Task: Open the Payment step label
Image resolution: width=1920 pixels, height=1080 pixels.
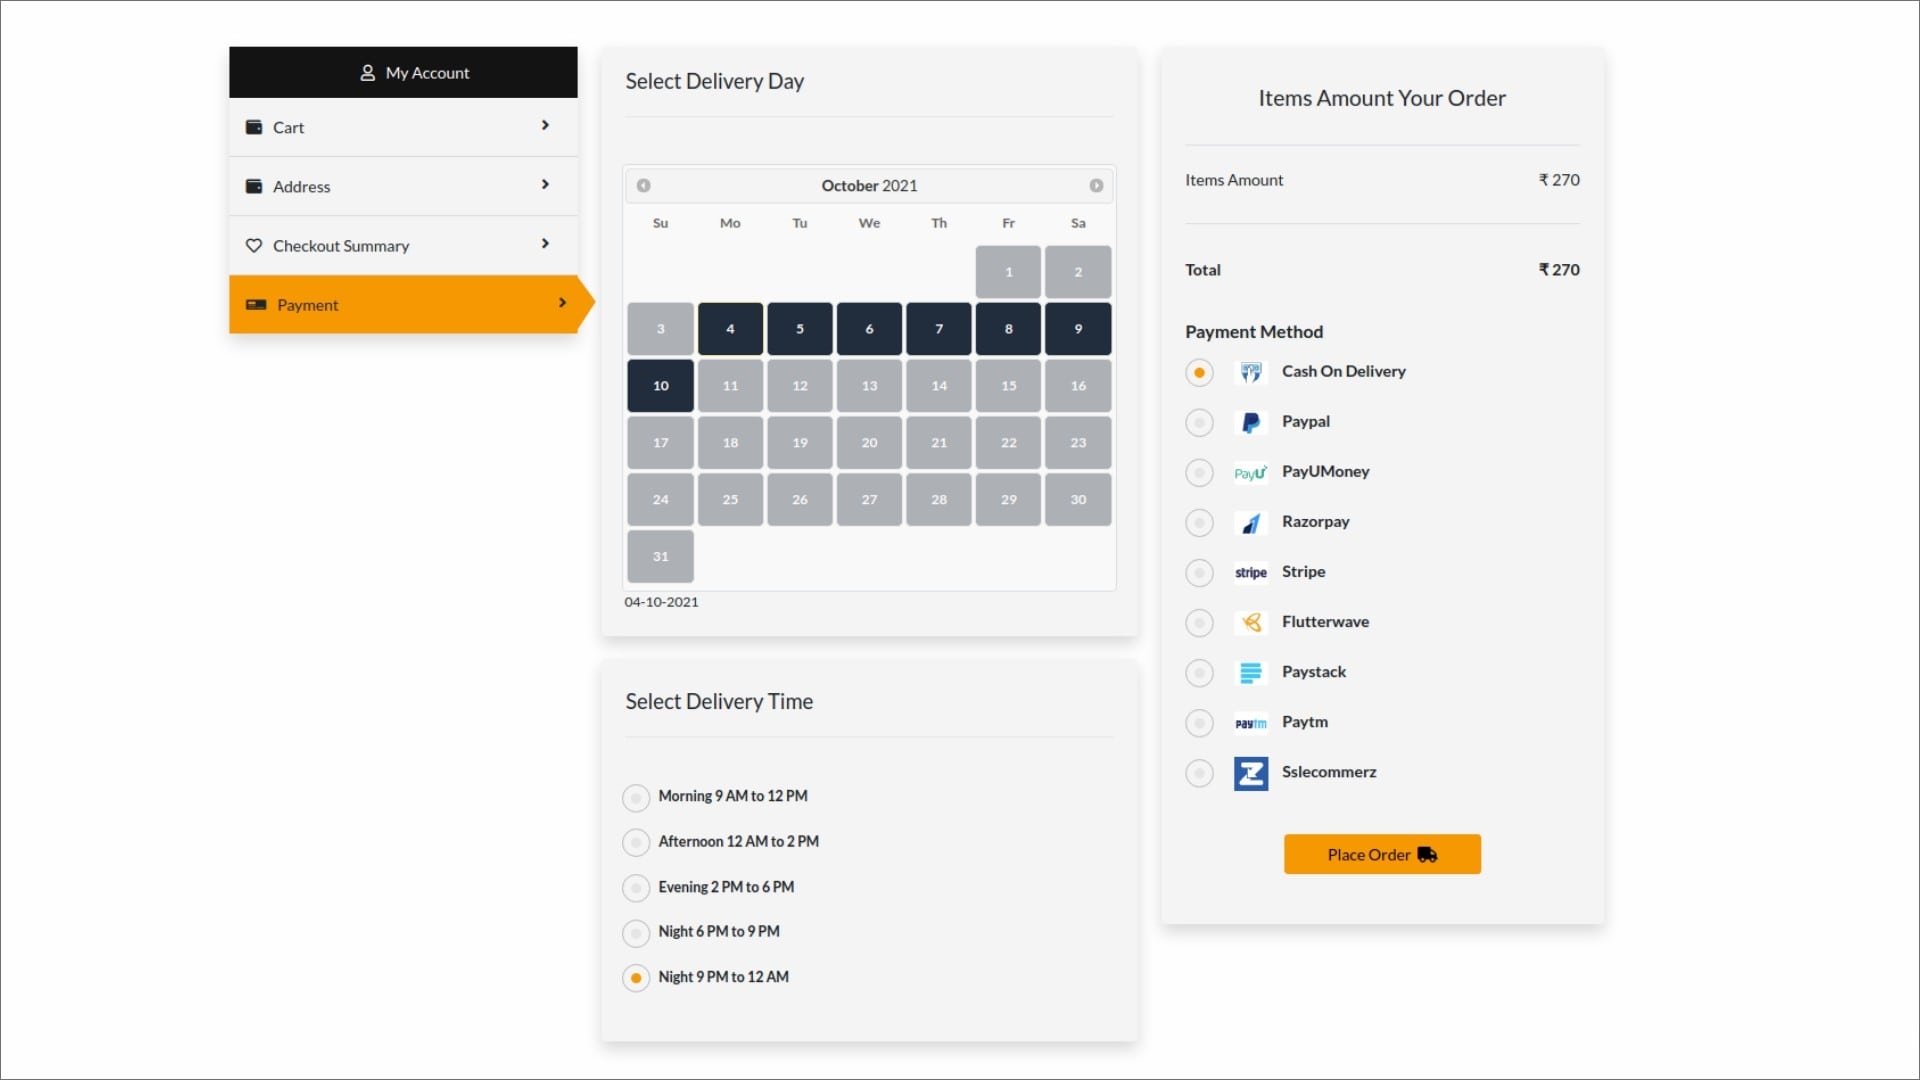Action: coord(307,305)
